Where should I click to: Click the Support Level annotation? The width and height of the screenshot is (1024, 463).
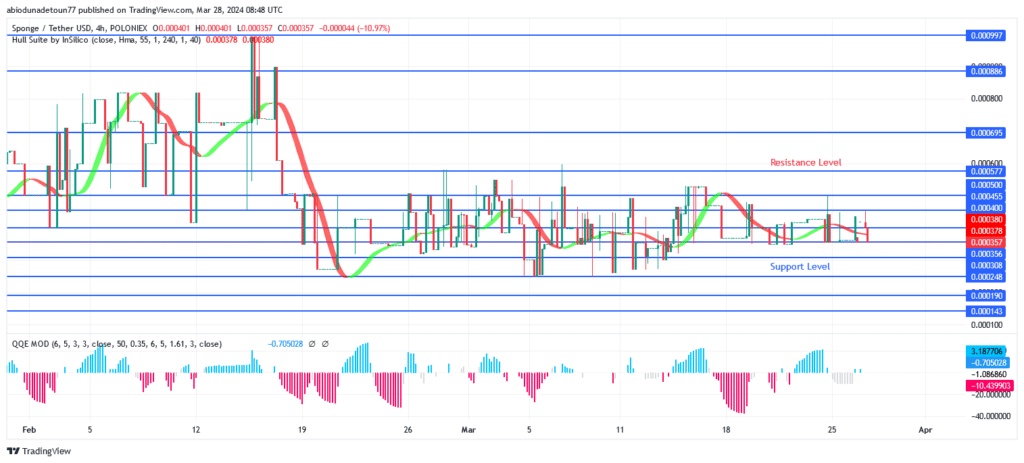(x=800, y=266)
